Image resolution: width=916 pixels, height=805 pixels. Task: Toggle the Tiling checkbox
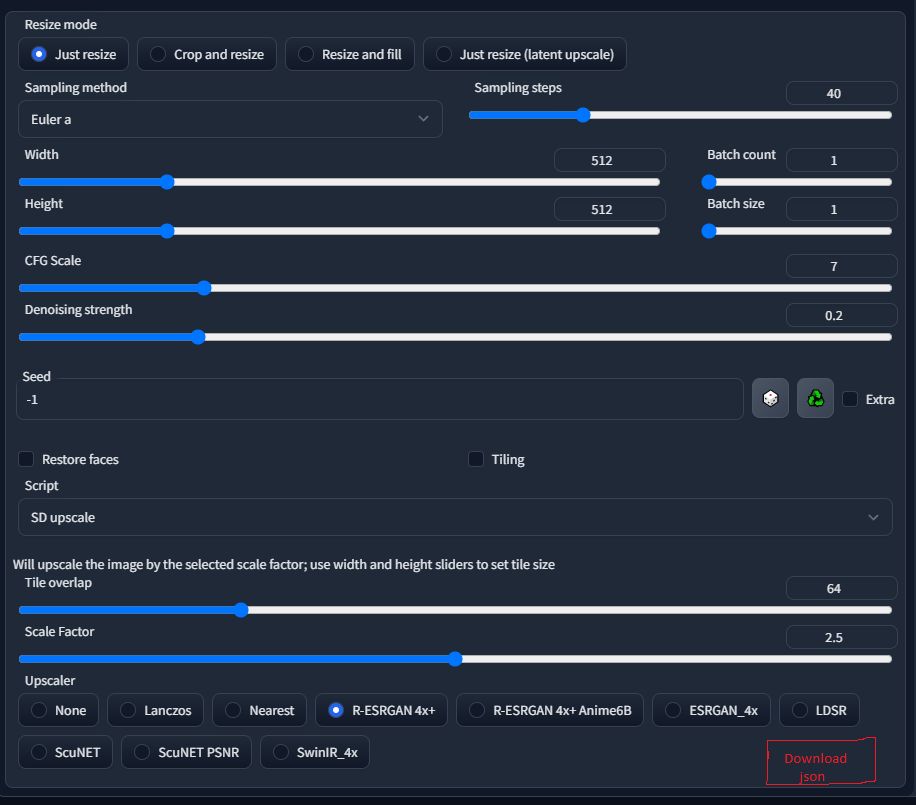point(476,459)
